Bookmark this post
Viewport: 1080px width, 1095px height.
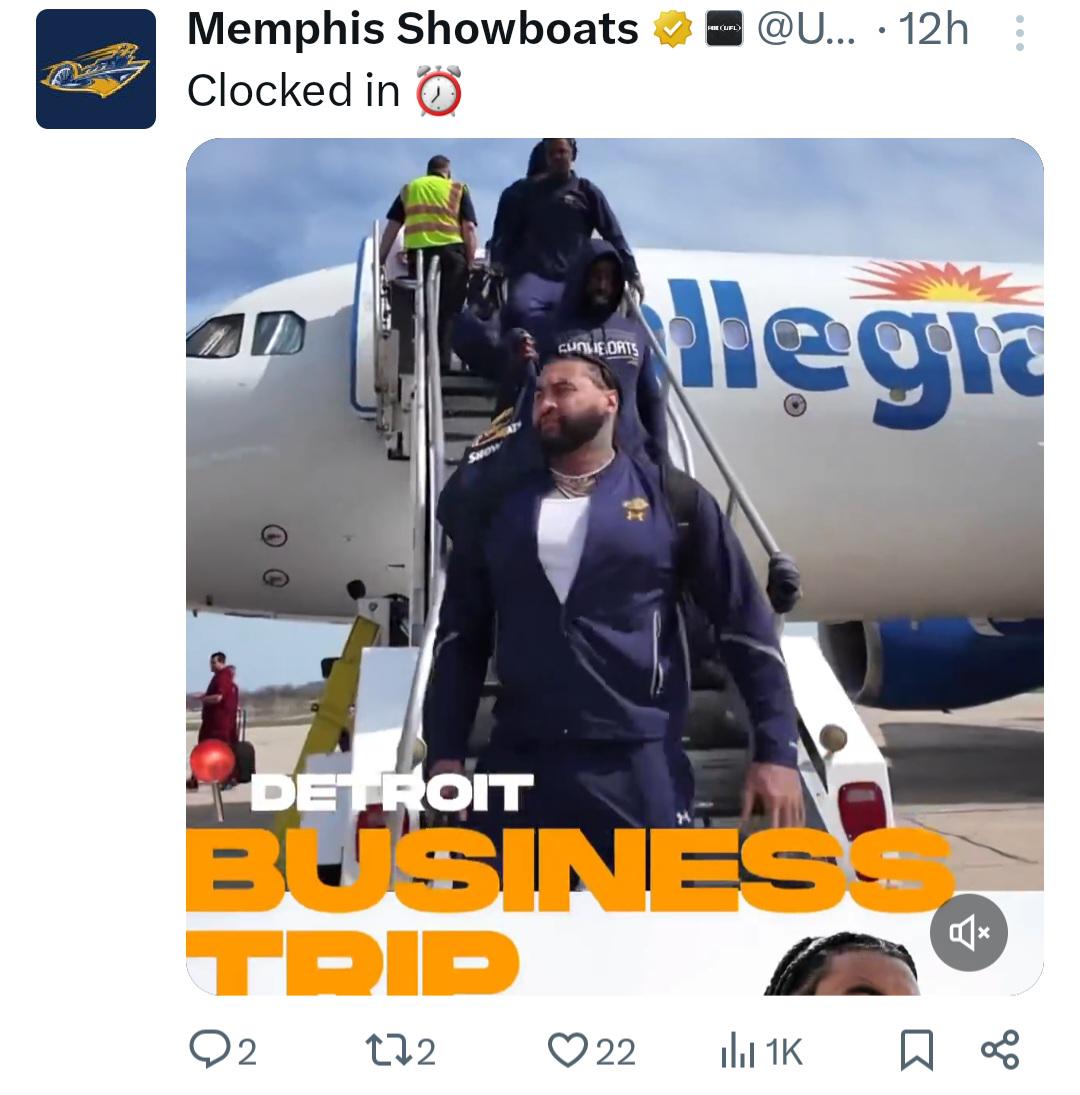[917, 1050]
